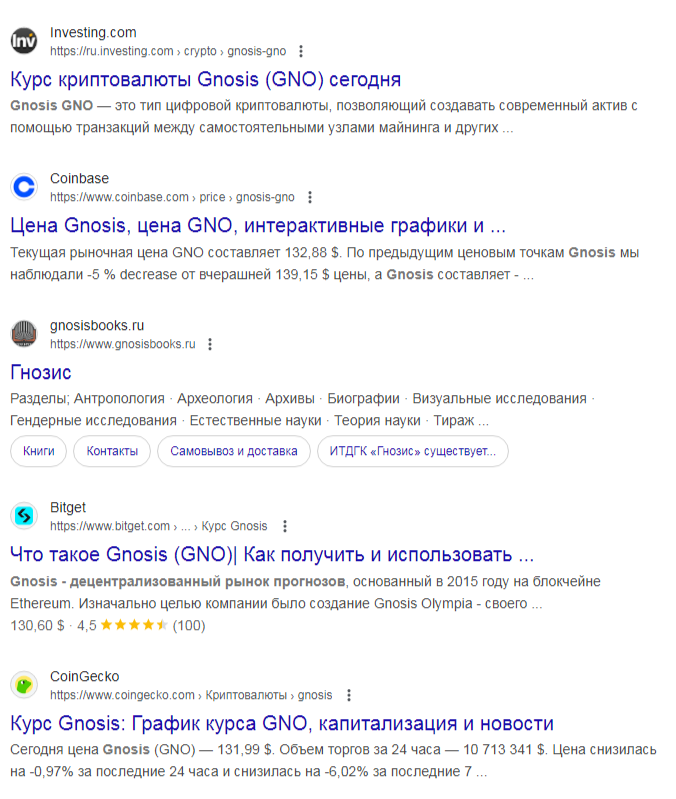Open the 'Гнозис' result title

pyautogui.click(x=41, y=372)
